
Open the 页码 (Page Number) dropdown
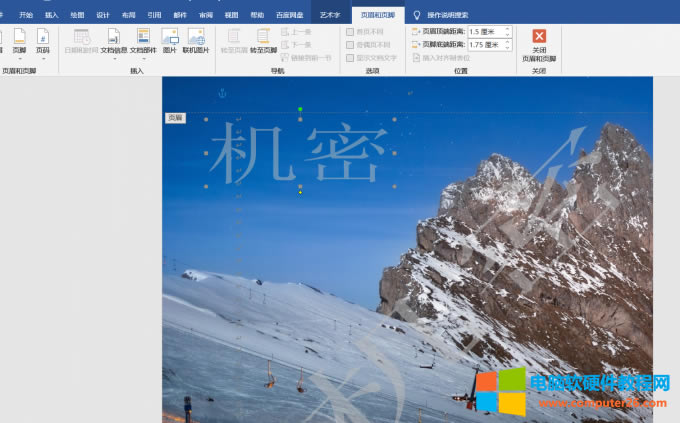coord(43,41)
